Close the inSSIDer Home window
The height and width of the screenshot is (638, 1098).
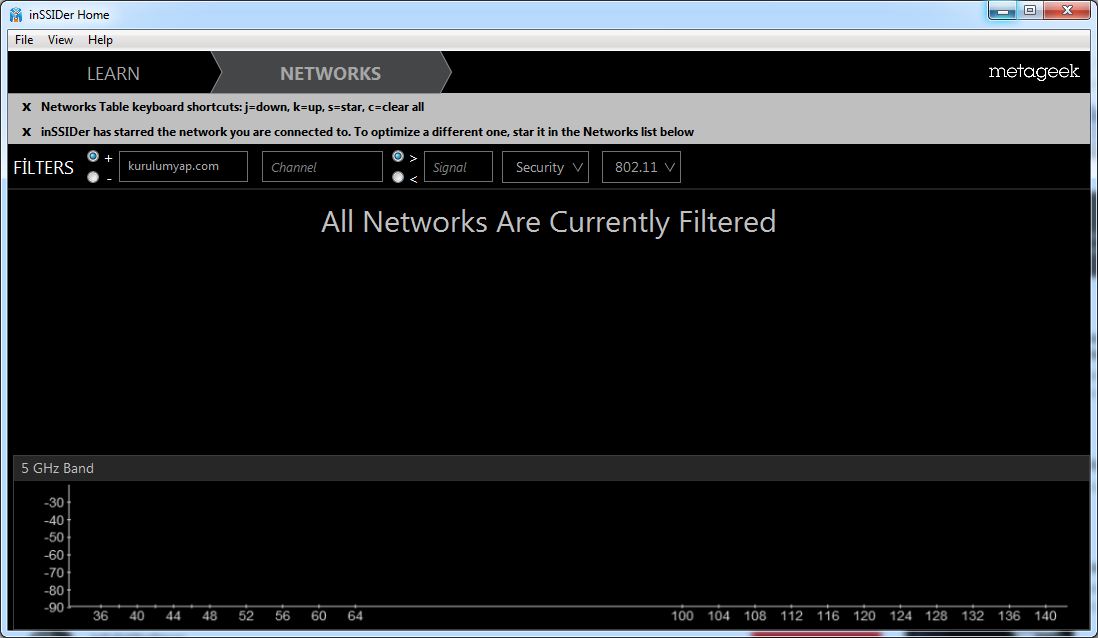pos(1068,11)
